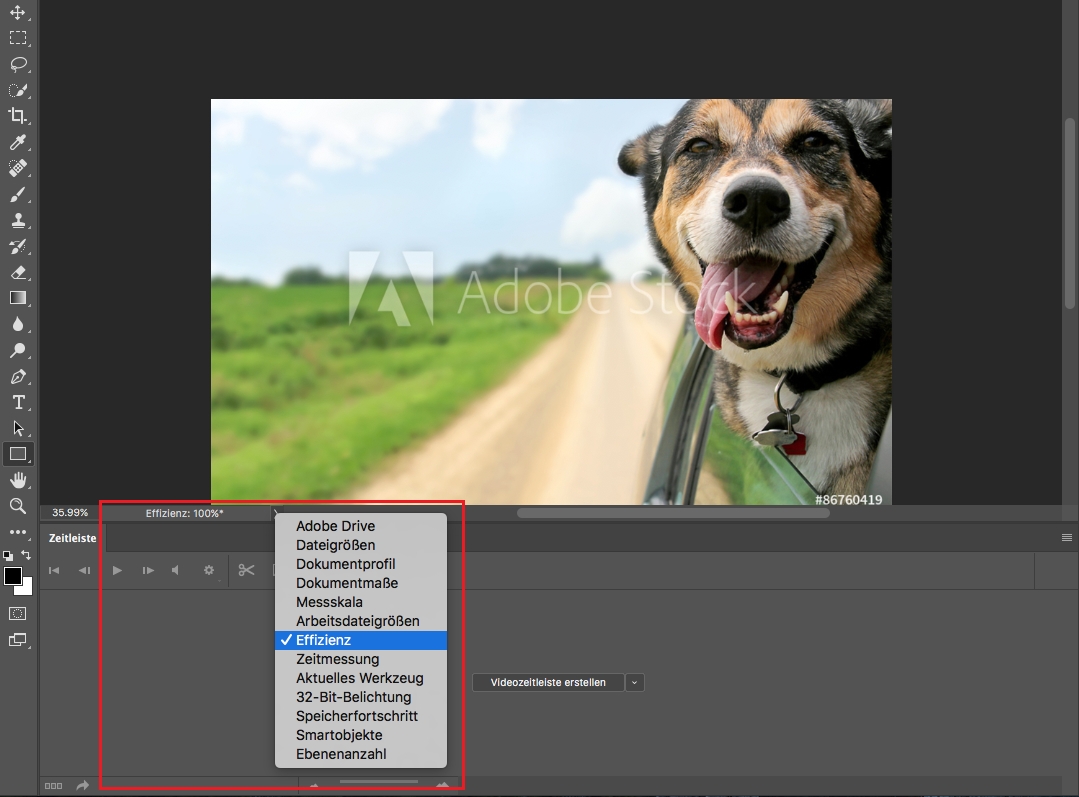The width and height of the screenshot is (1079, 797).
Task: Switch to the Zeitleiste tab
Action: point(71,537)
